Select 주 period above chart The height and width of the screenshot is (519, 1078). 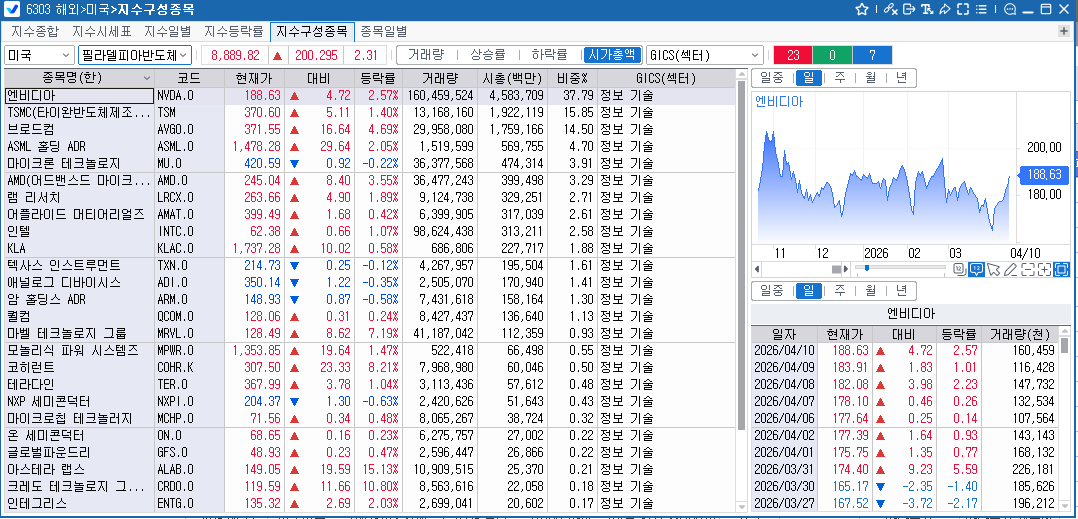839,78
